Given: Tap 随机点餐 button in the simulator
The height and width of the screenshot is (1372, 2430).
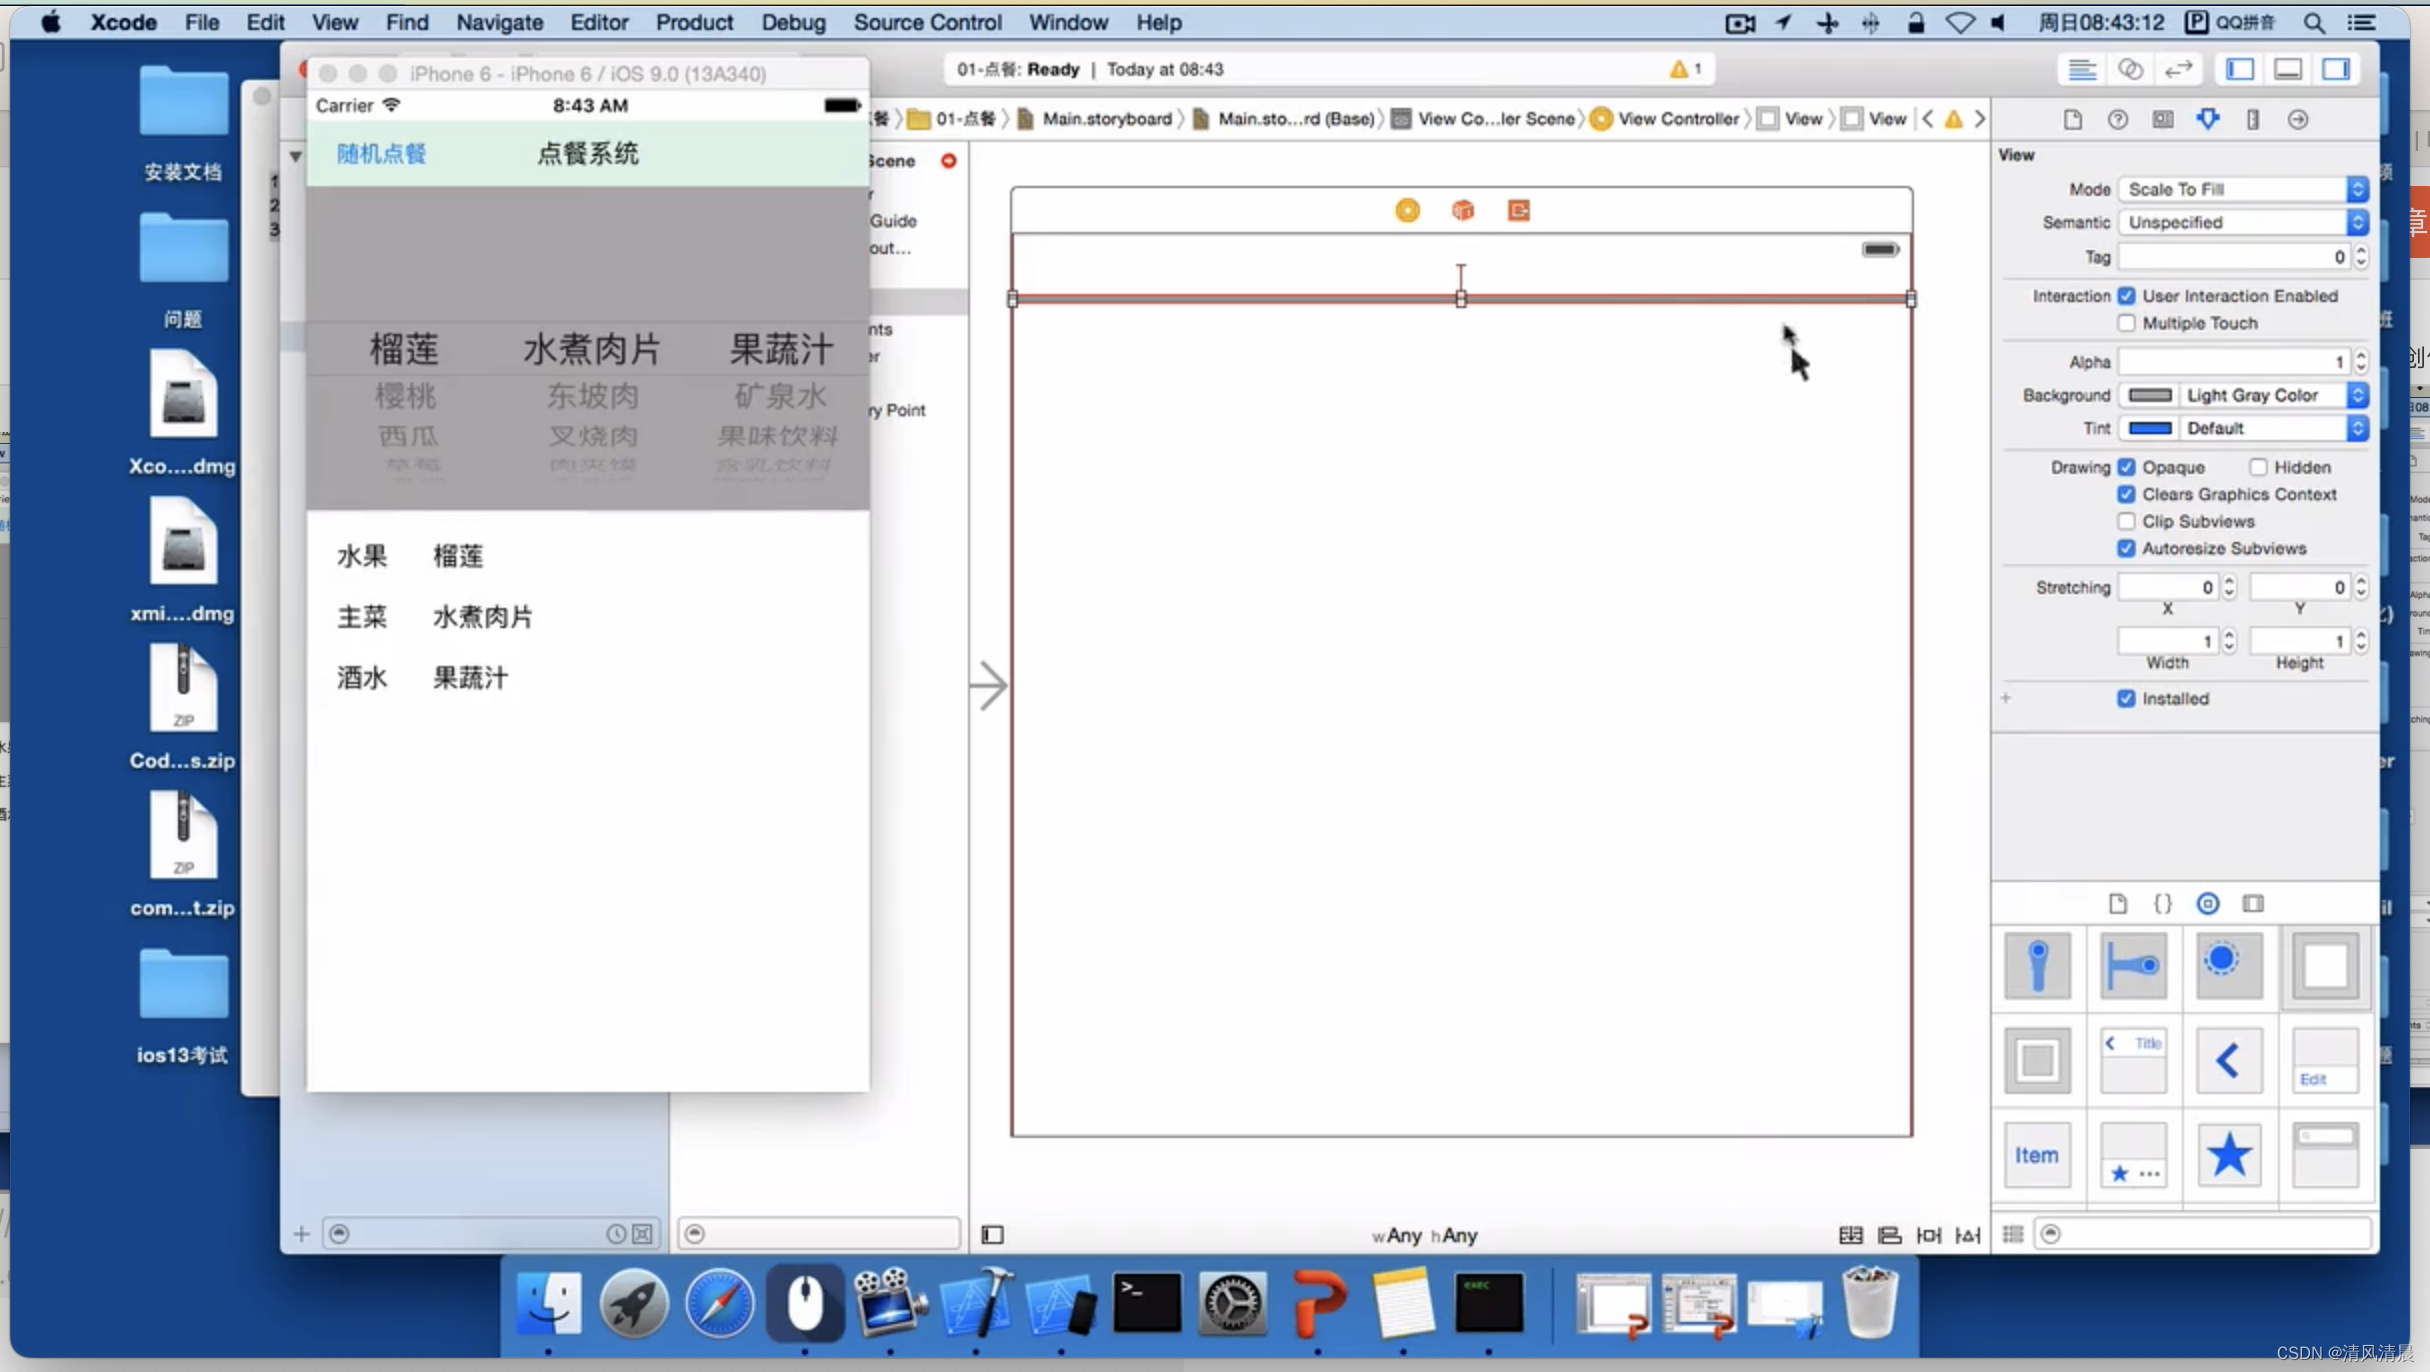Looking at the screenshot, I should pos(381,154).
